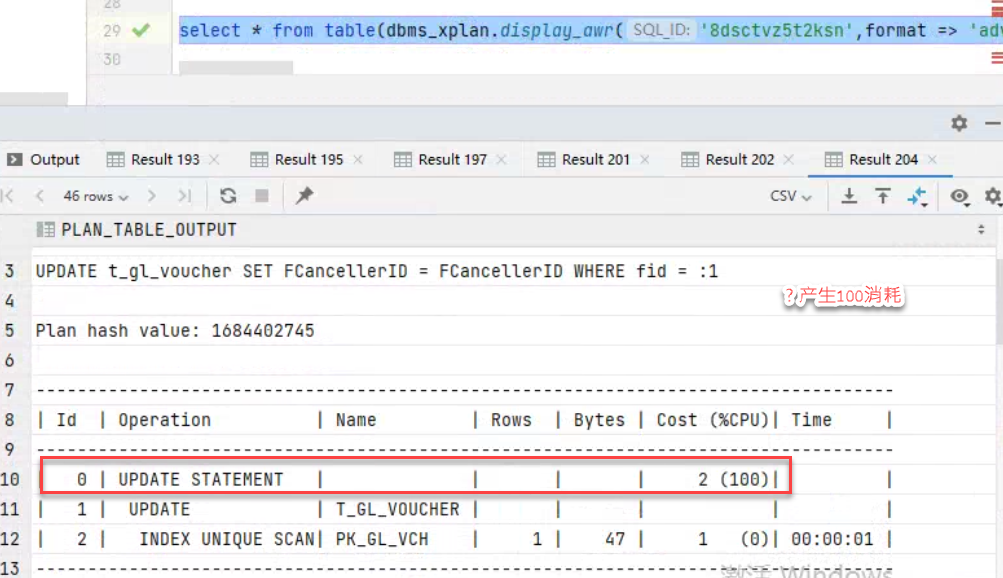1003x578 pixels.
Task: Click the sort arrows of PLAN_TABLE_OUTPUT column
Action: pos(981,230)
